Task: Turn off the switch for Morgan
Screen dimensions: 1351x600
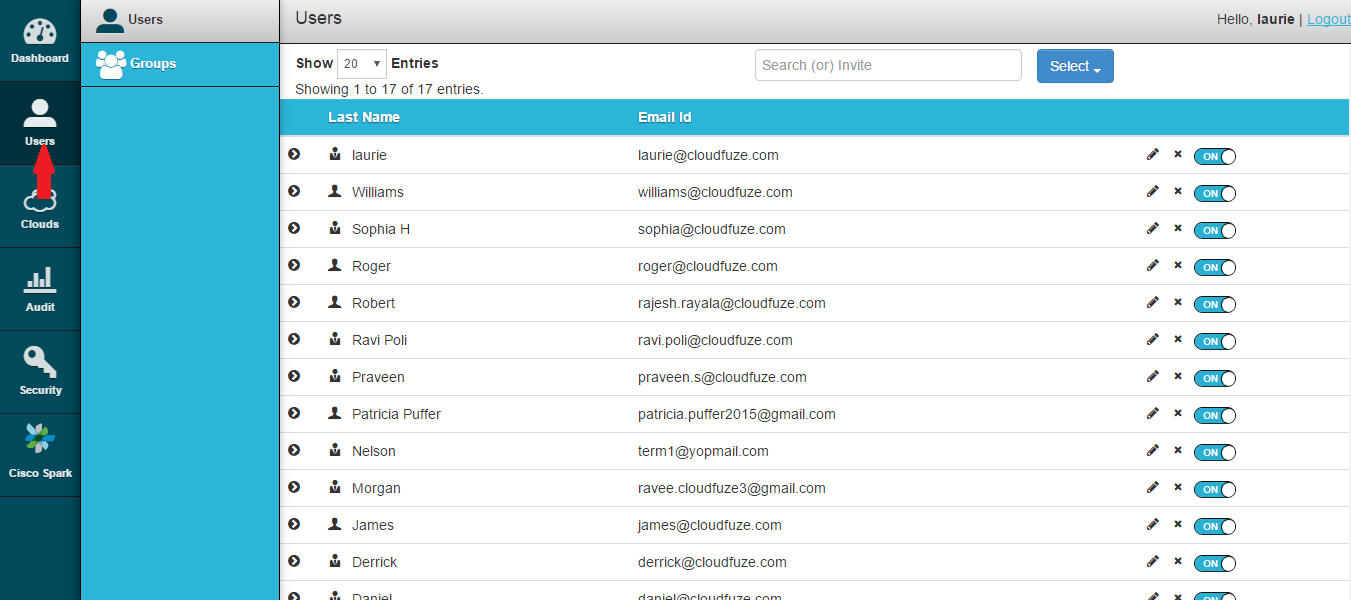Action: coord(1215,489)
